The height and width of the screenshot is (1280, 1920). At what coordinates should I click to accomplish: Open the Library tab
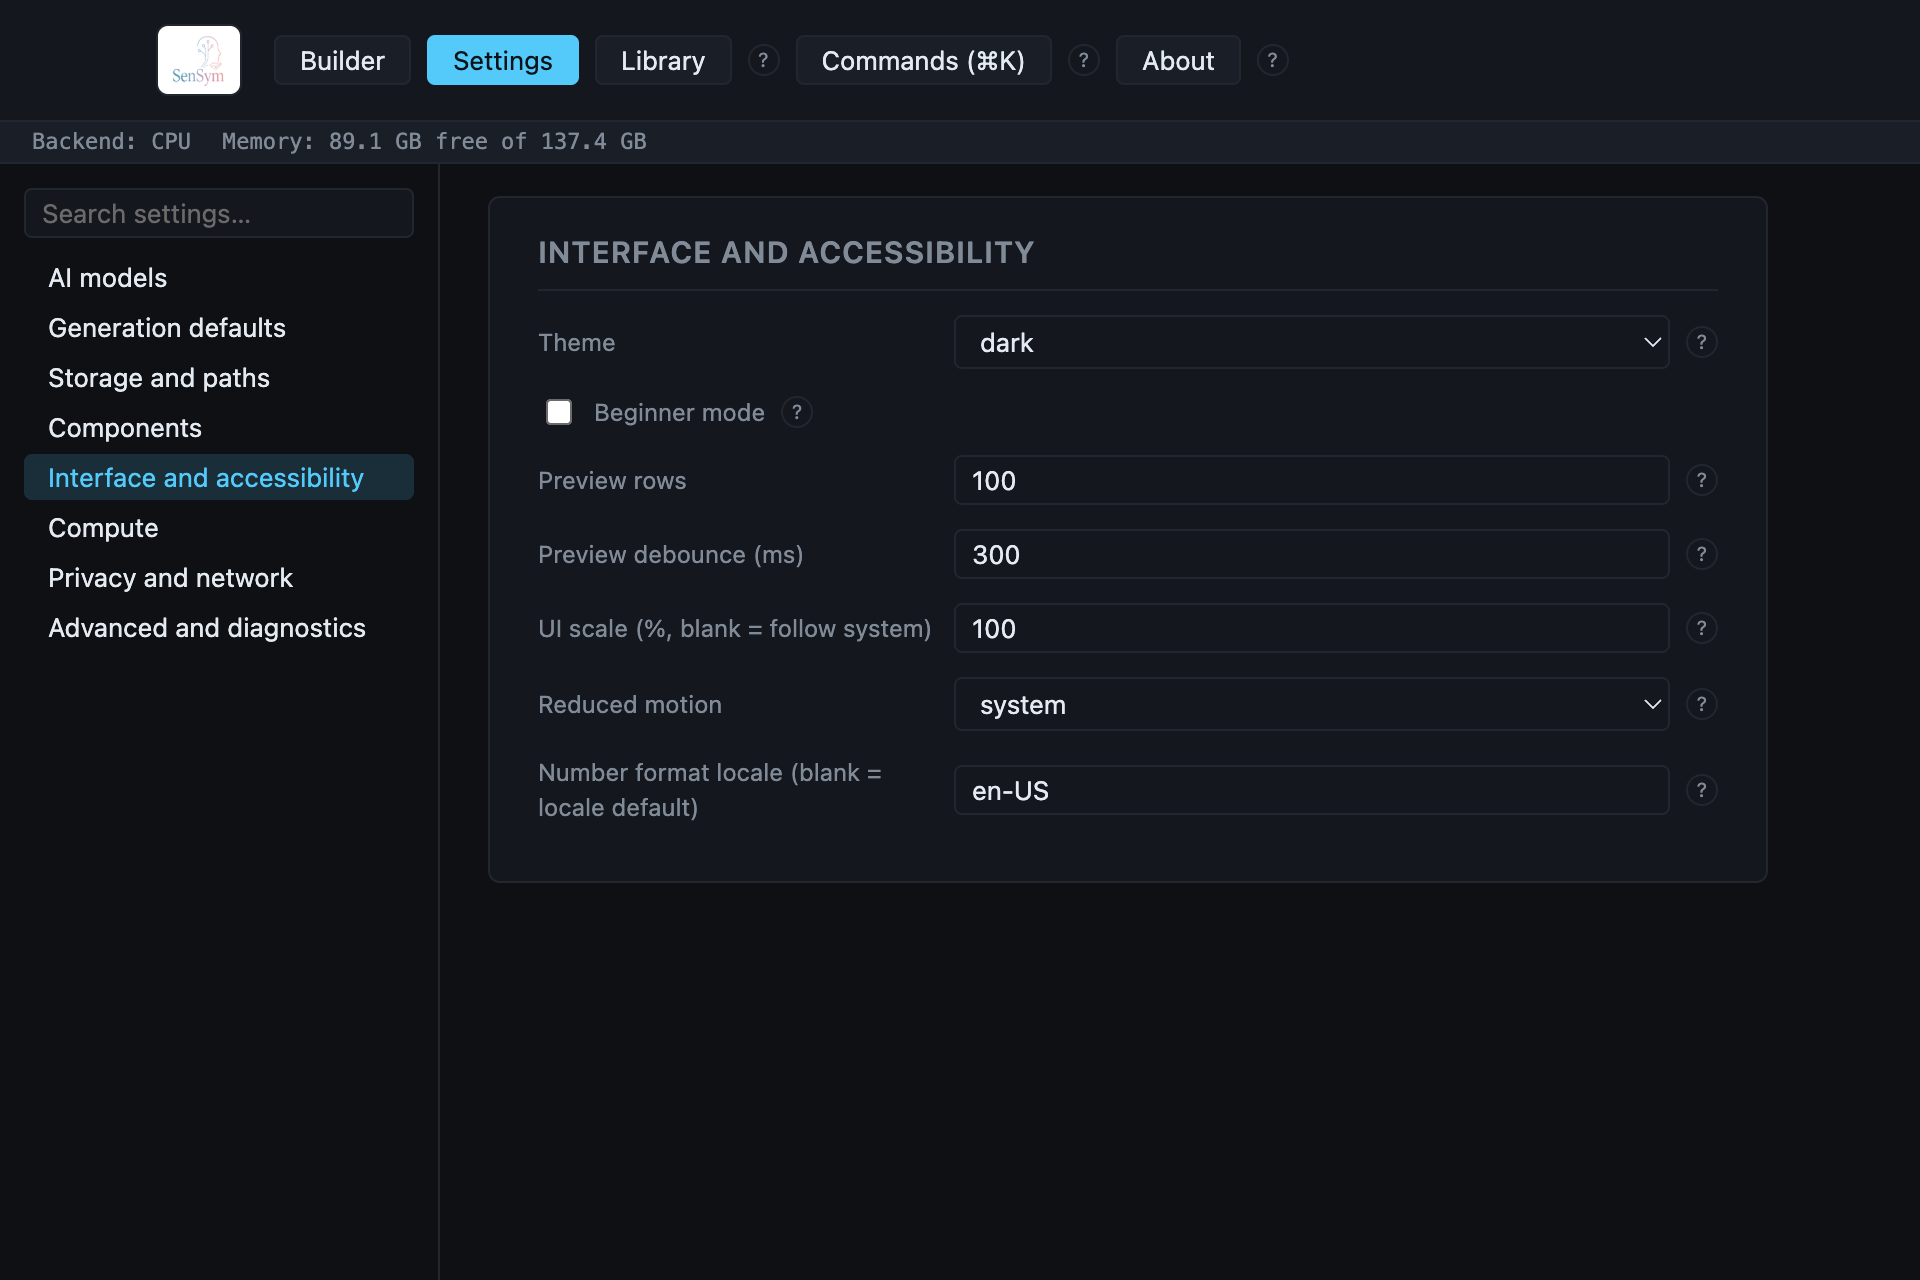tap(663, 60)
